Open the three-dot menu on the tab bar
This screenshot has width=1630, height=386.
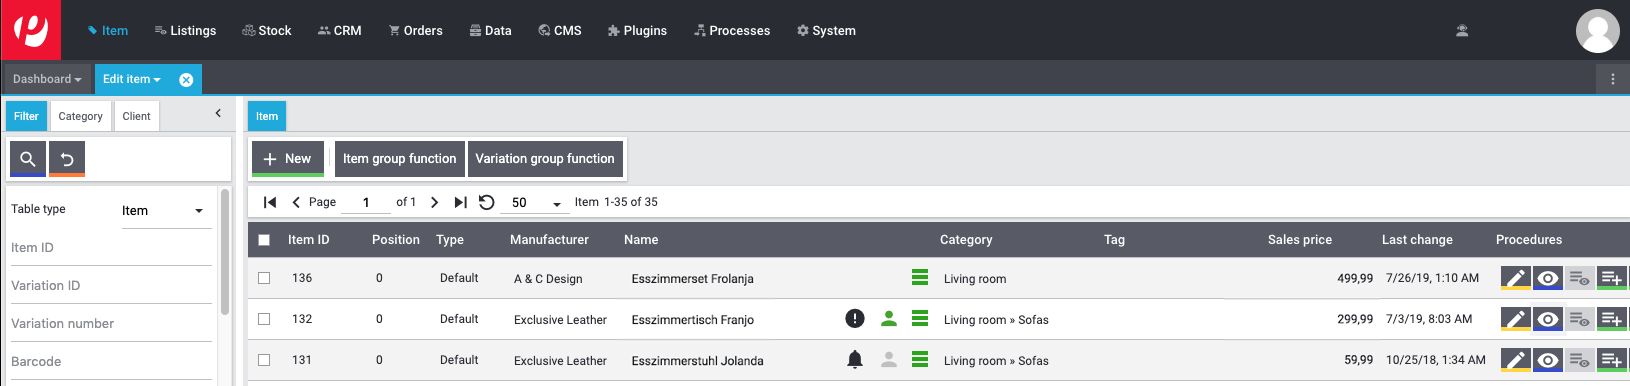point(1612,79)
